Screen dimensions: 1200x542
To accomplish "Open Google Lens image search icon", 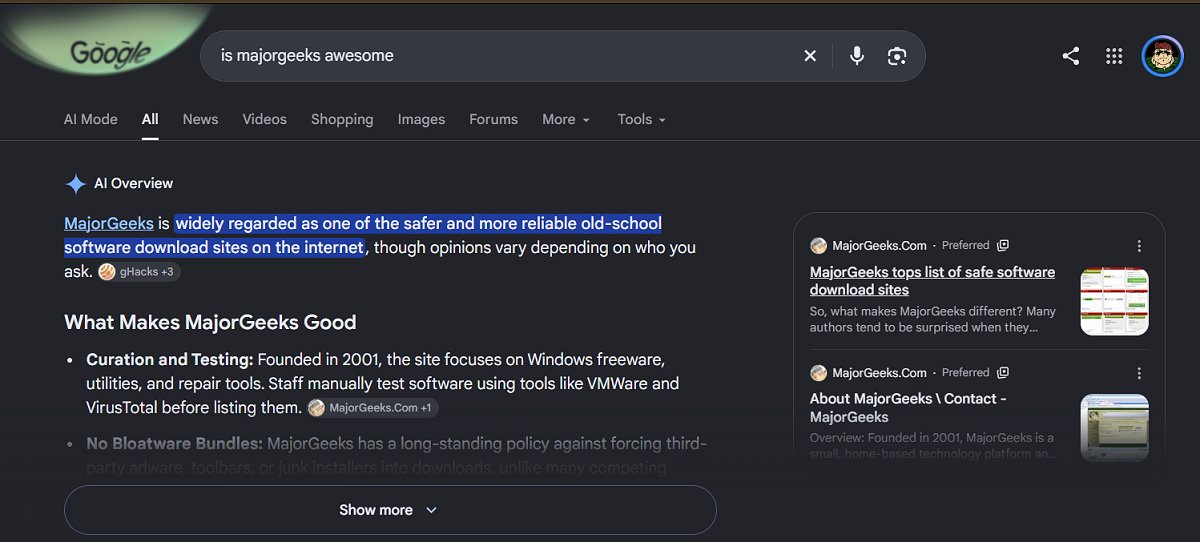I will [897, 56].
